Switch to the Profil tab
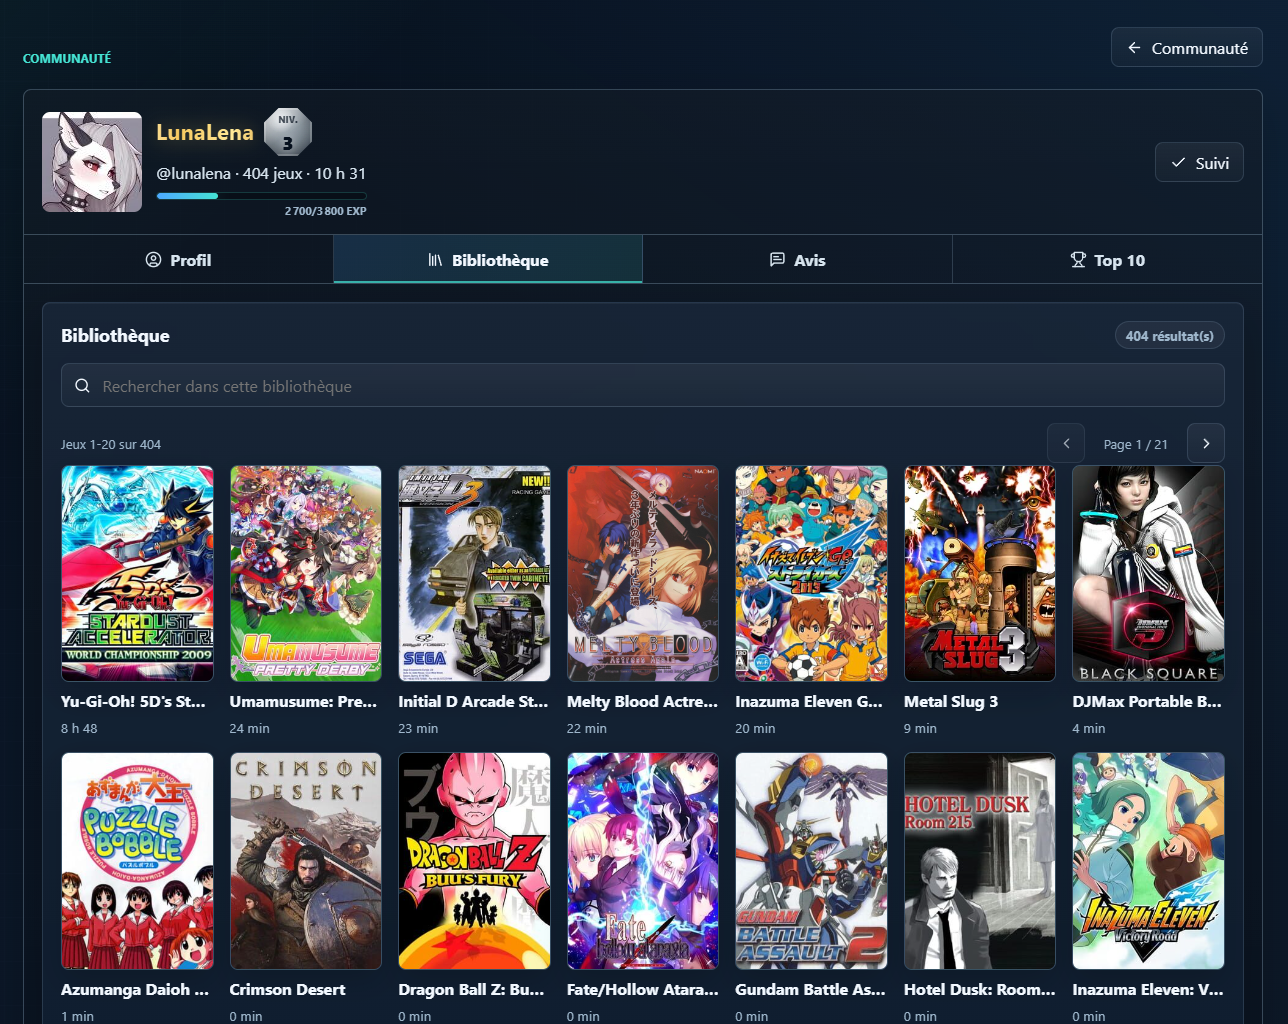This screenshot has width=1288, height=1024. (x=178, y=260)
